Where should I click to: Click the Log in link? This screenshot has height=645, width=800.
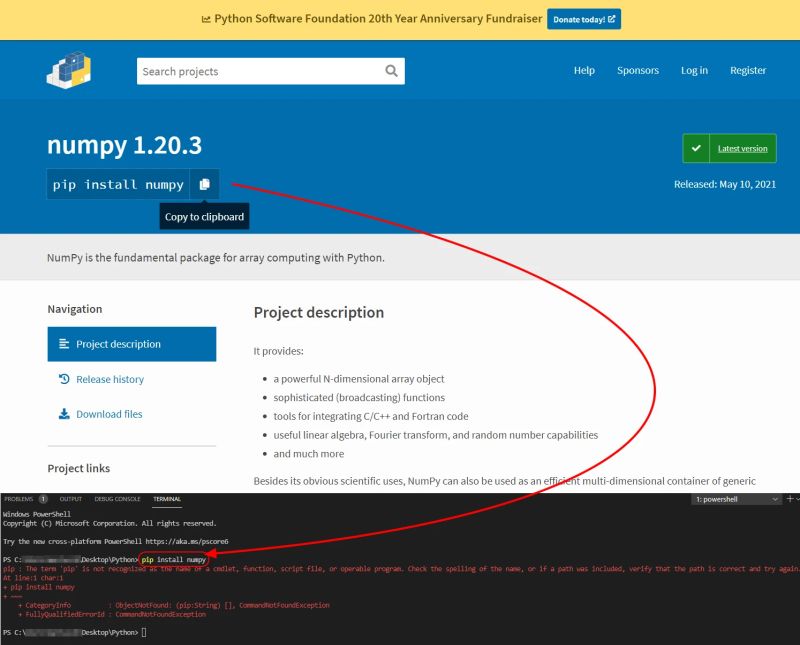click(x=694, y=70)
